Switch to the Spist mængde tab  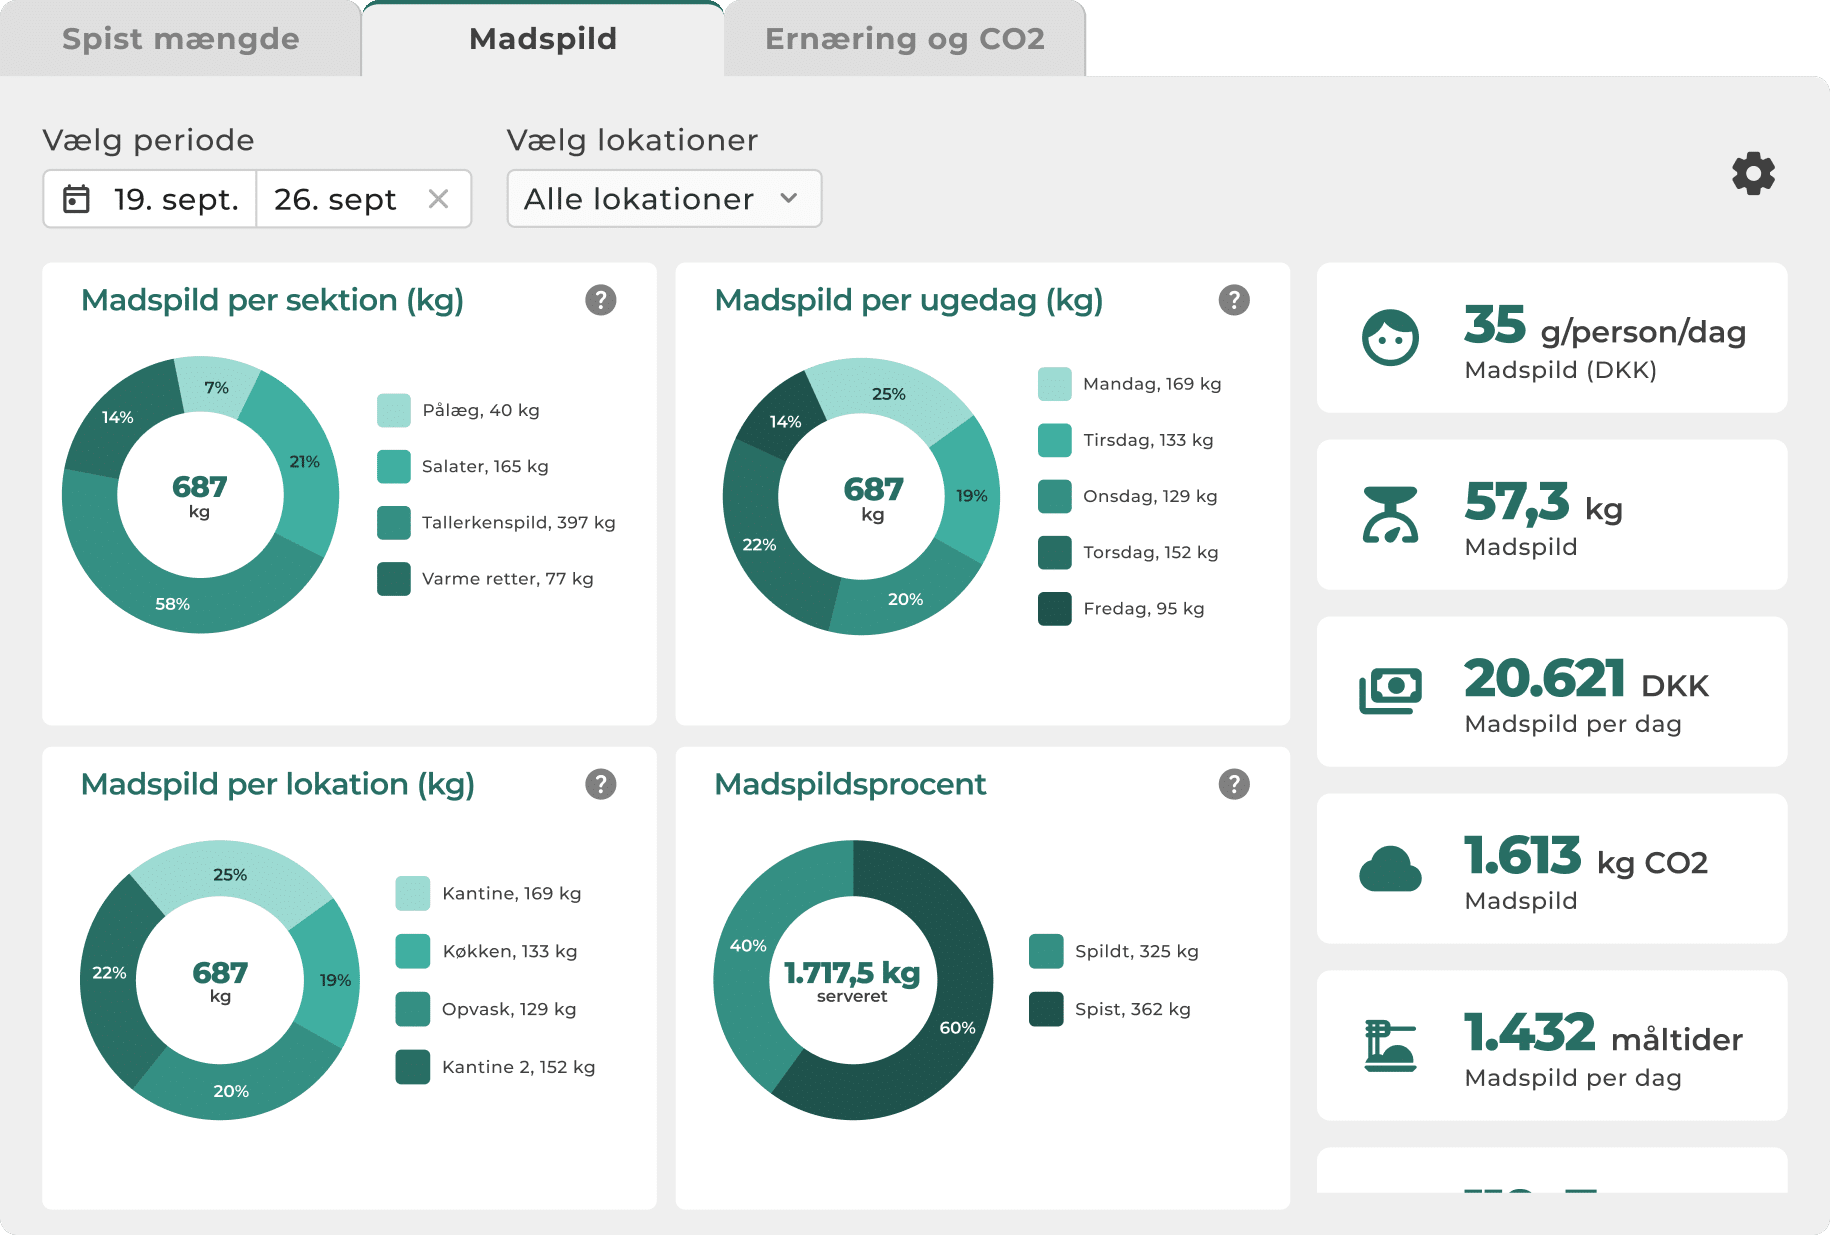coord(181,39)
